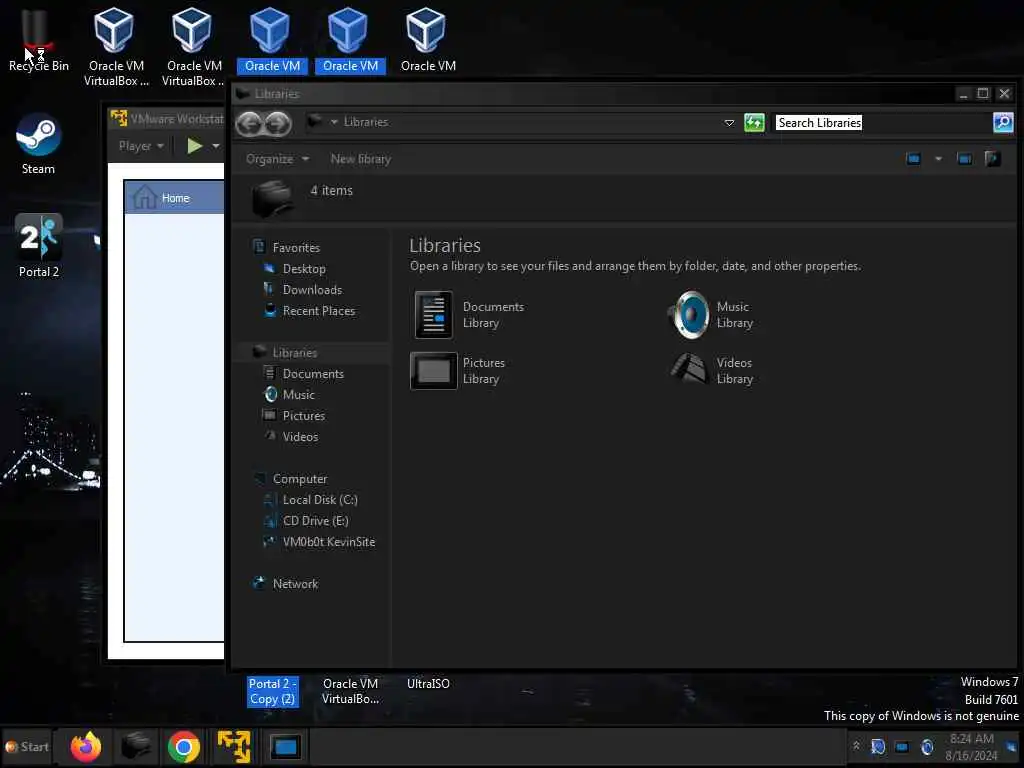Select Documents in the sidebar tree
Viewport: 1024px width, 768px height.
point(313,374)
